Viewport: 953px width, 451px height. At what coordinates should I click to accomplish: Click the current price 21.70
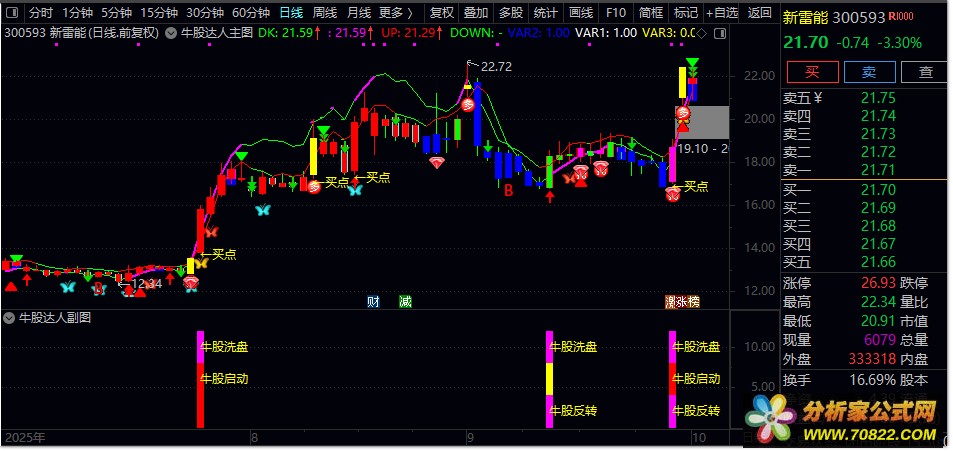tap(806, 43)
